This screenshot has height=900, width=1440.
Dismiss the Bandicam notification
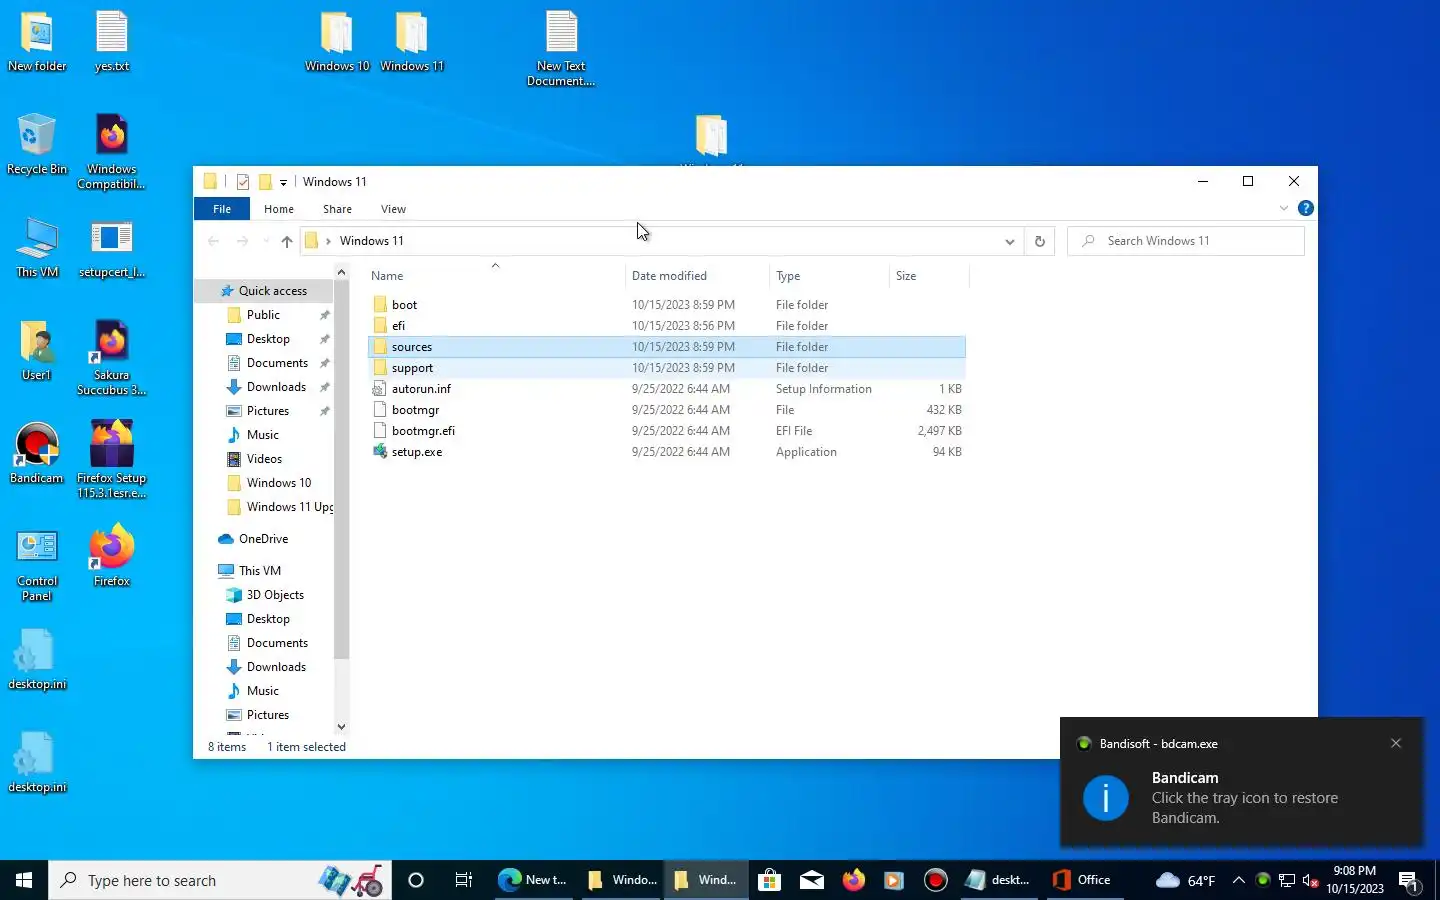tap(1396, 743)
